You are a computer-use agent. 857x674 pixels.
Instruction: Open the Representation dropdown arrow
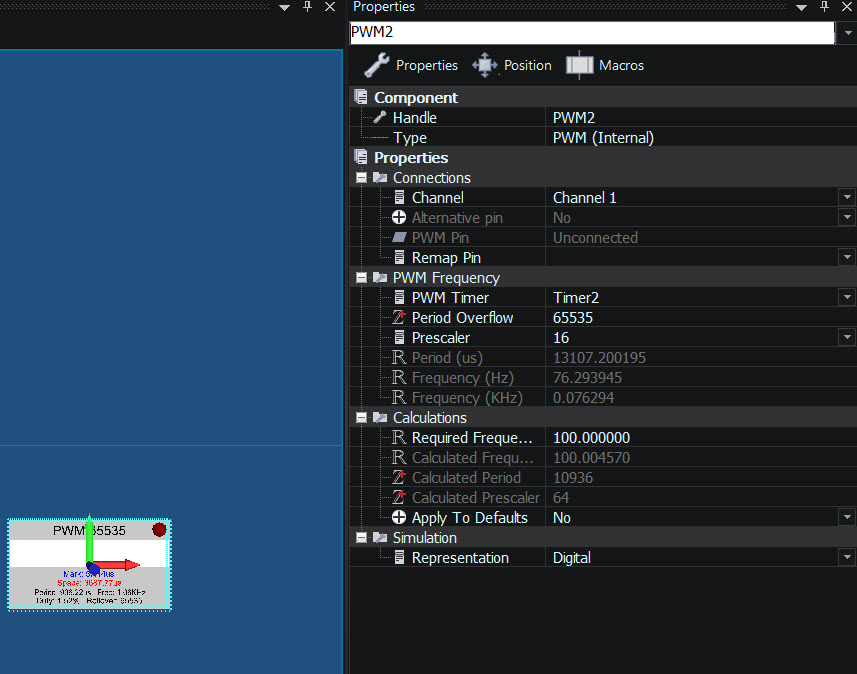point(847,558)
